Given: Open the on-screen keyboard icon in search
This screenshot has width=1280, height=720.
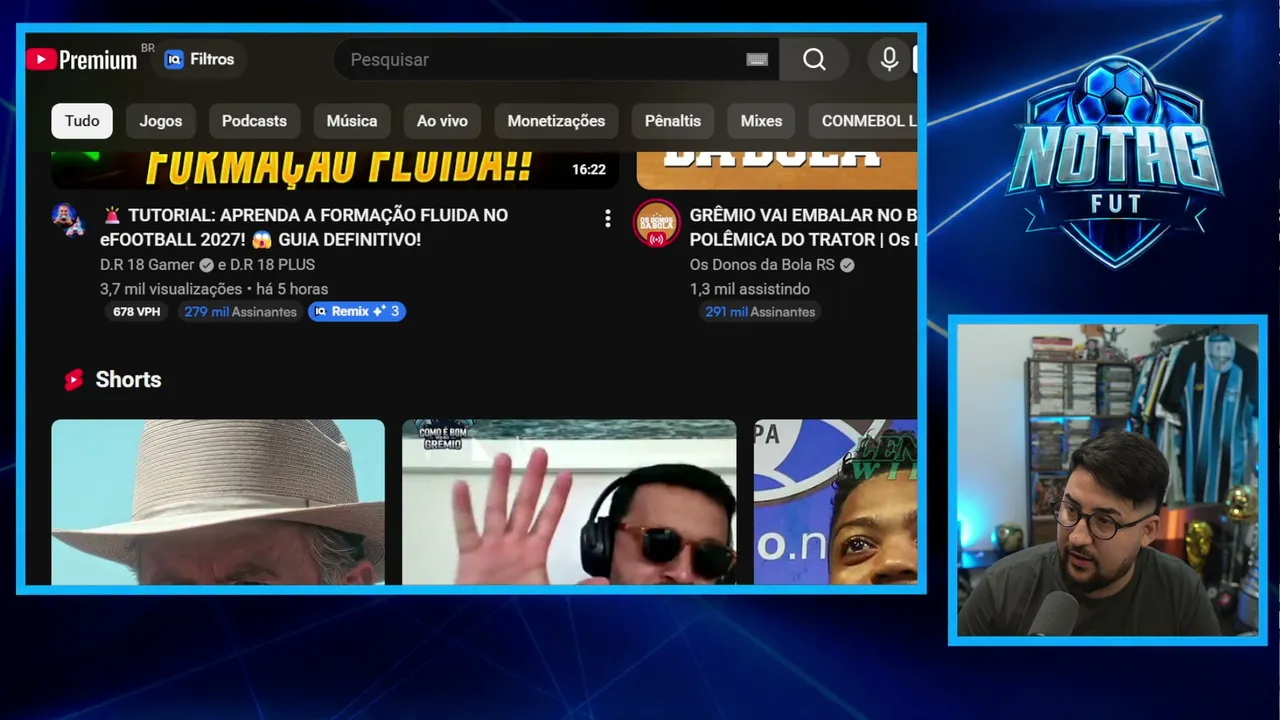Looking at the screenshot, I should click(757, 60).
